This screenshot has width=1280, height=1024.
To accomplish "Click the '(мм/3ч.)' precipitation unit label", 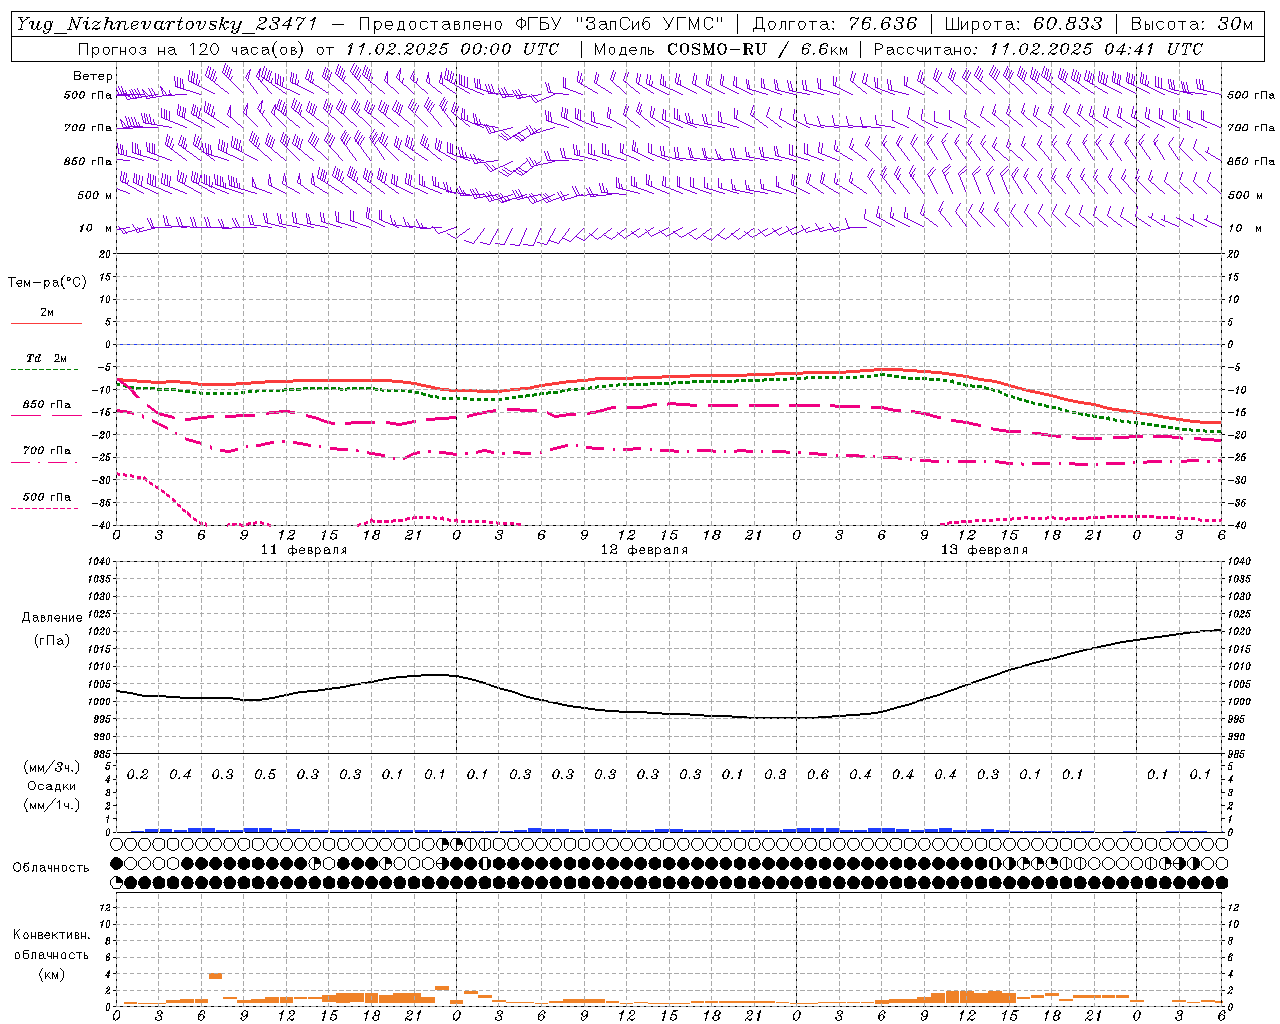I will coord(52,767).
